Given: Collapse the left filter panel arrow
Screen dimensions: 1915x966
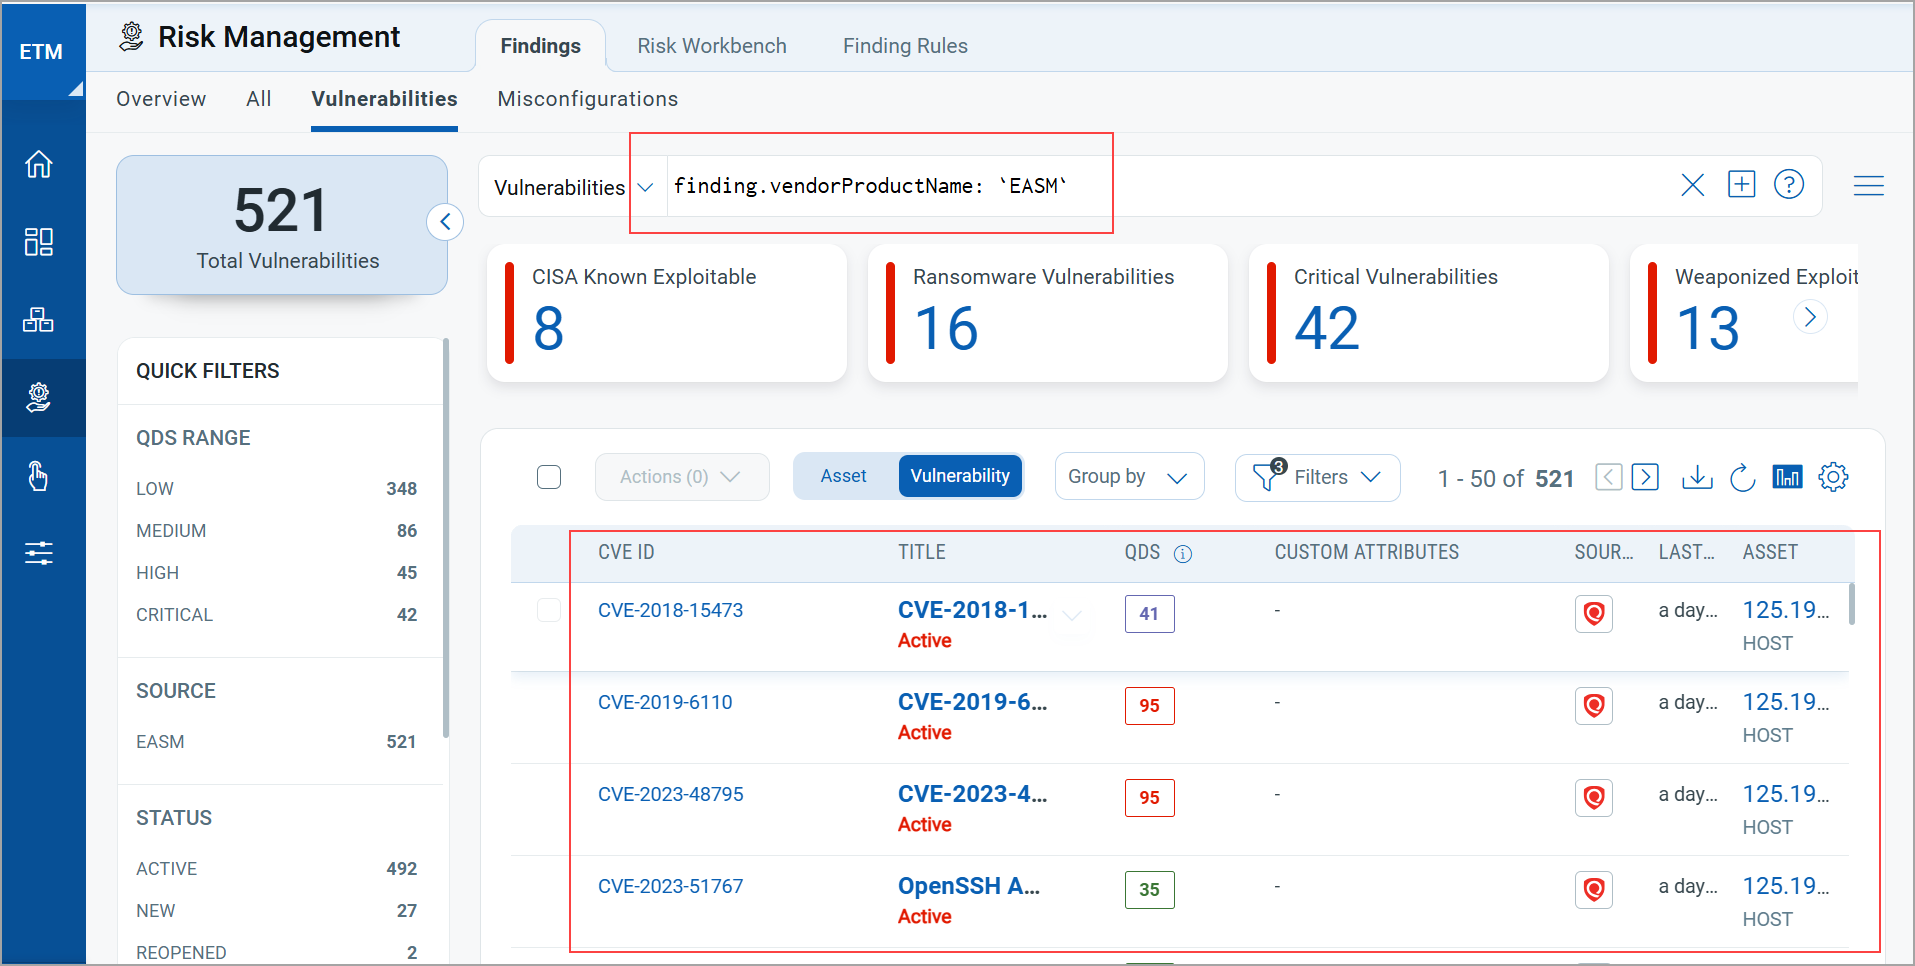Looking at the screenshot, I should click(445, 222).
